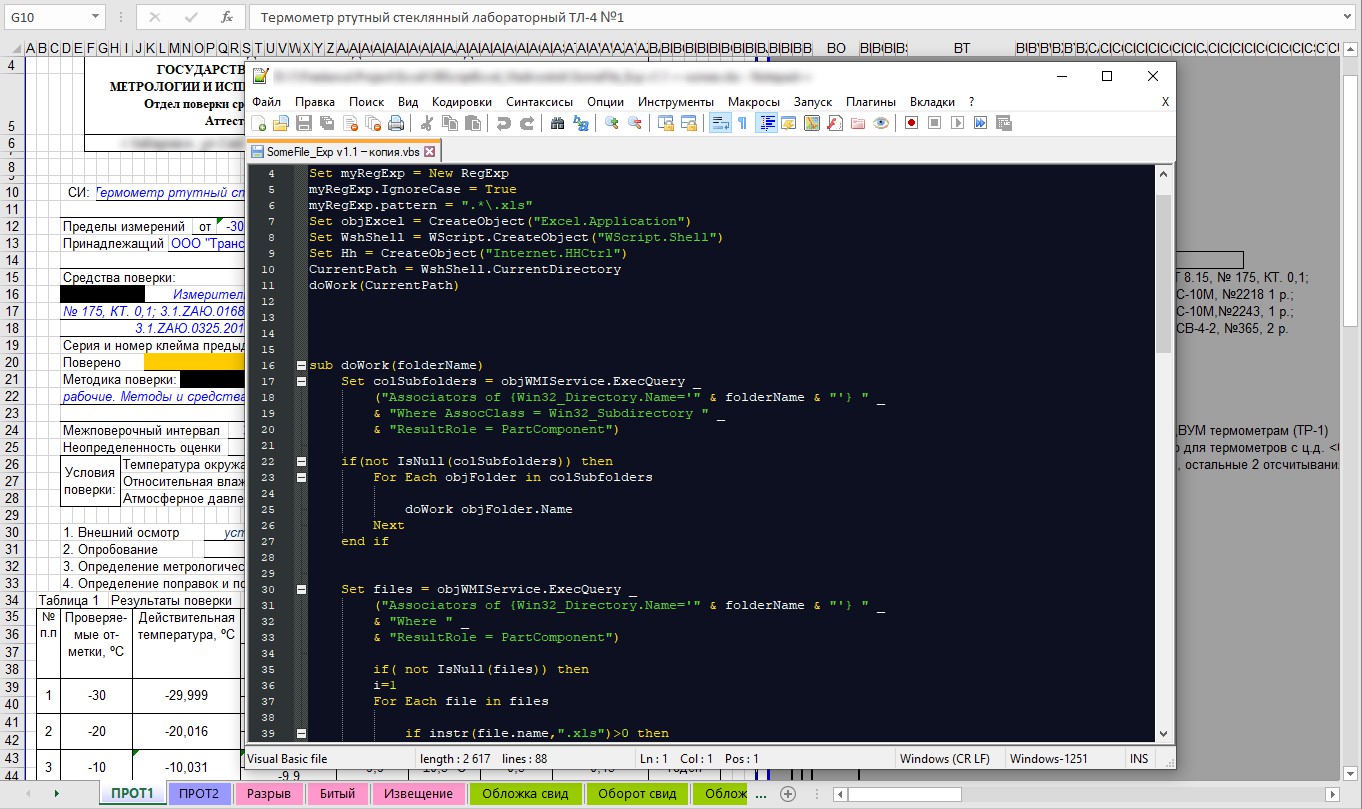Undo the last edit in Notepad++

(x=503, y=123)
